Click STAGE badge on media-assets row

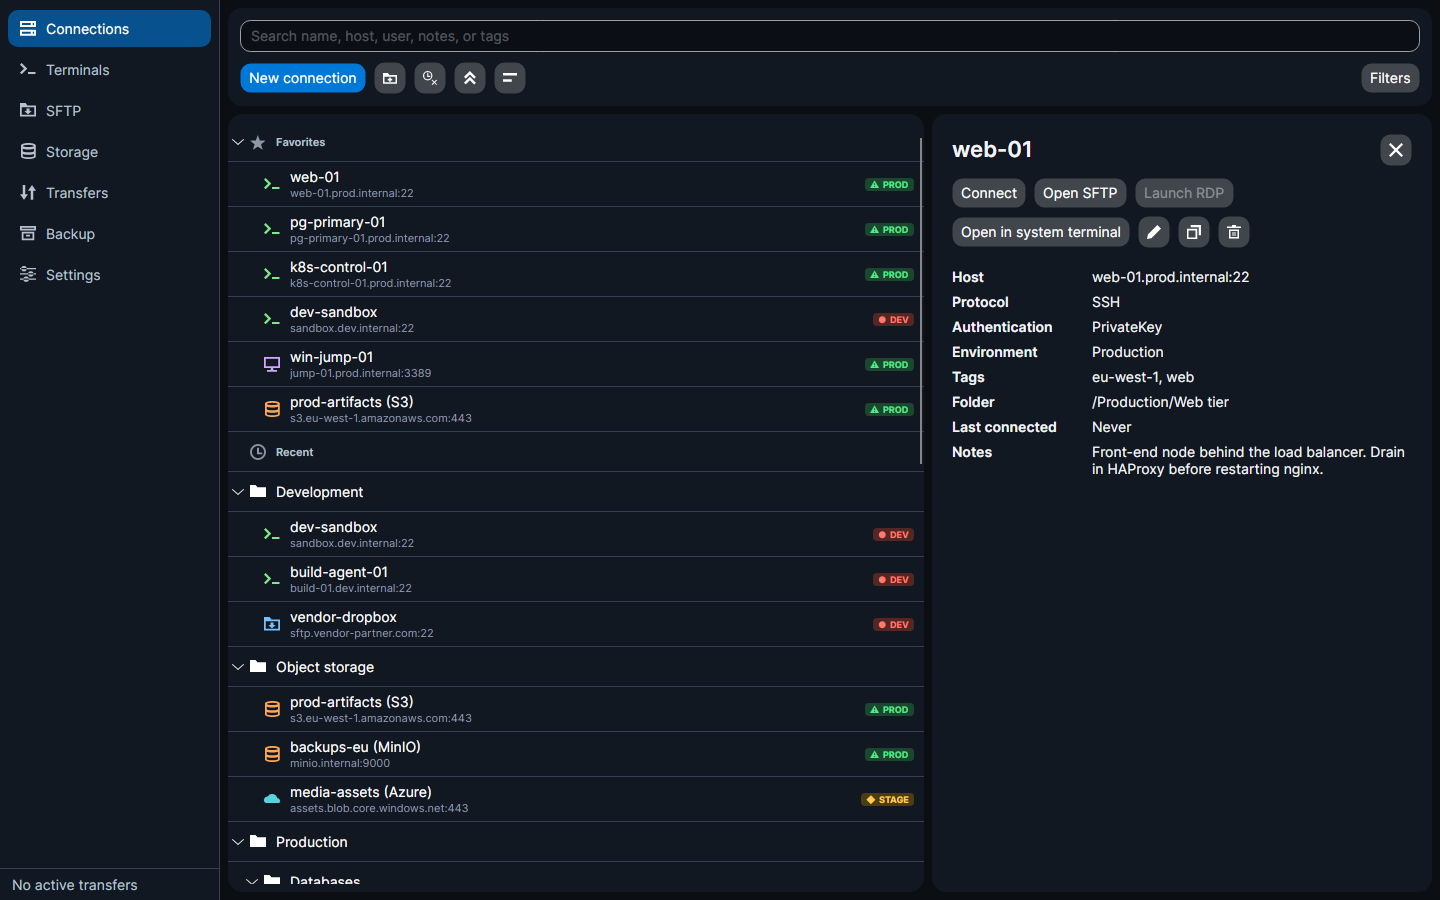pos(887,800)
